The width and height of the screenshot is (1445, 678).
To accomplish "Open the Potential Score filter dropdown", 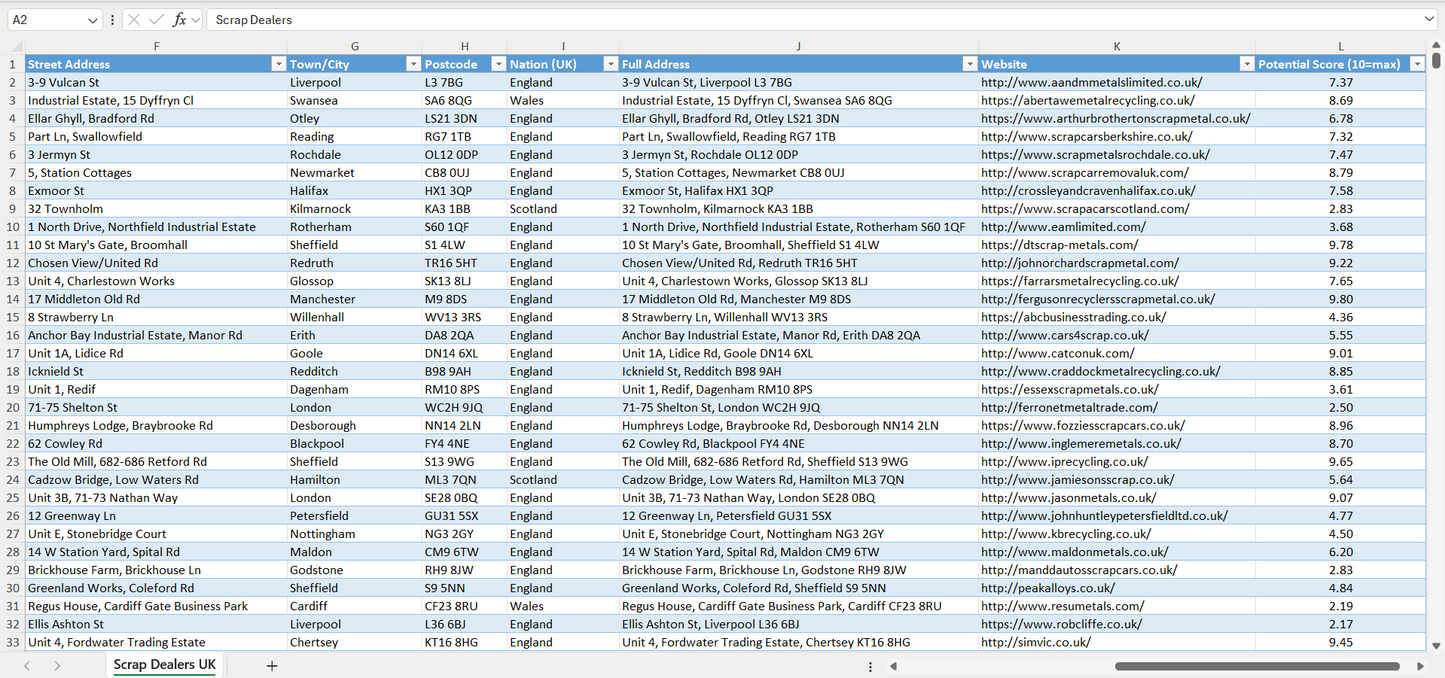I will coord(1417,63).
